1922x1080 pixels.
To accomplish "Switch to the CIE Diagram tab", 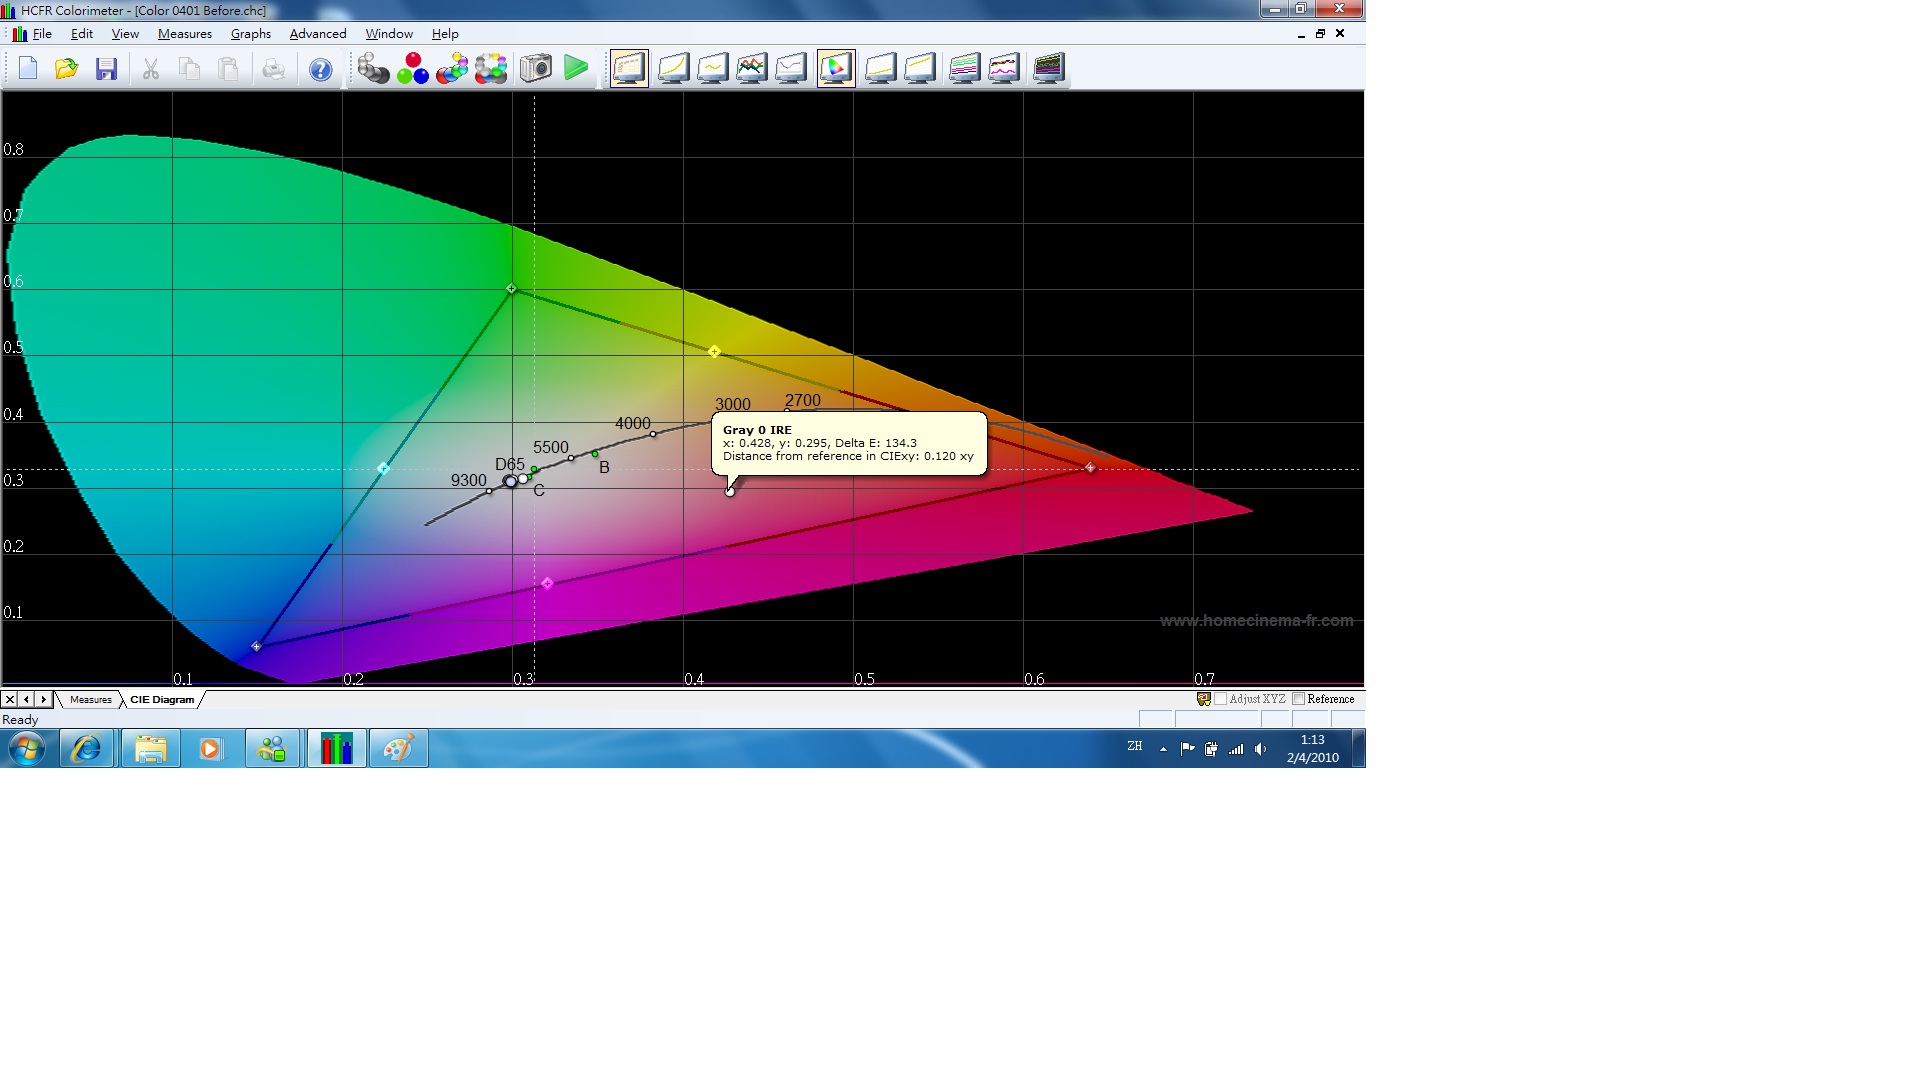I will click(x=156, y=698).
